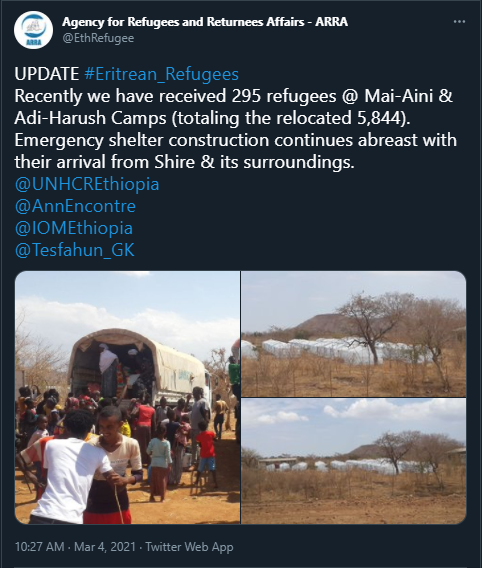Screen dimensions: 482x568
Task: Click the Mar 4, 2021 date
Action: tap(105, 547)
